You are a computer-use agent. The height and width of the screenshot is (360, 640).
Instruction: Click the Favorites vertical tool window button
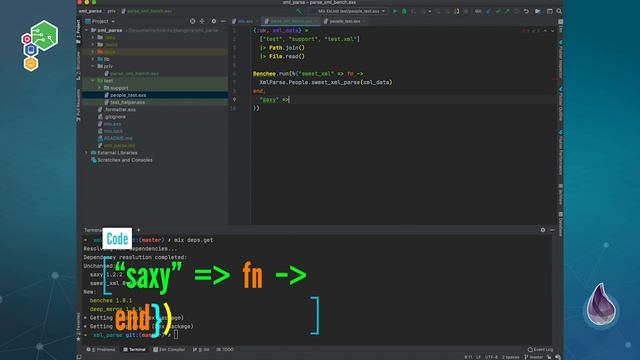(x=78, y=327)
